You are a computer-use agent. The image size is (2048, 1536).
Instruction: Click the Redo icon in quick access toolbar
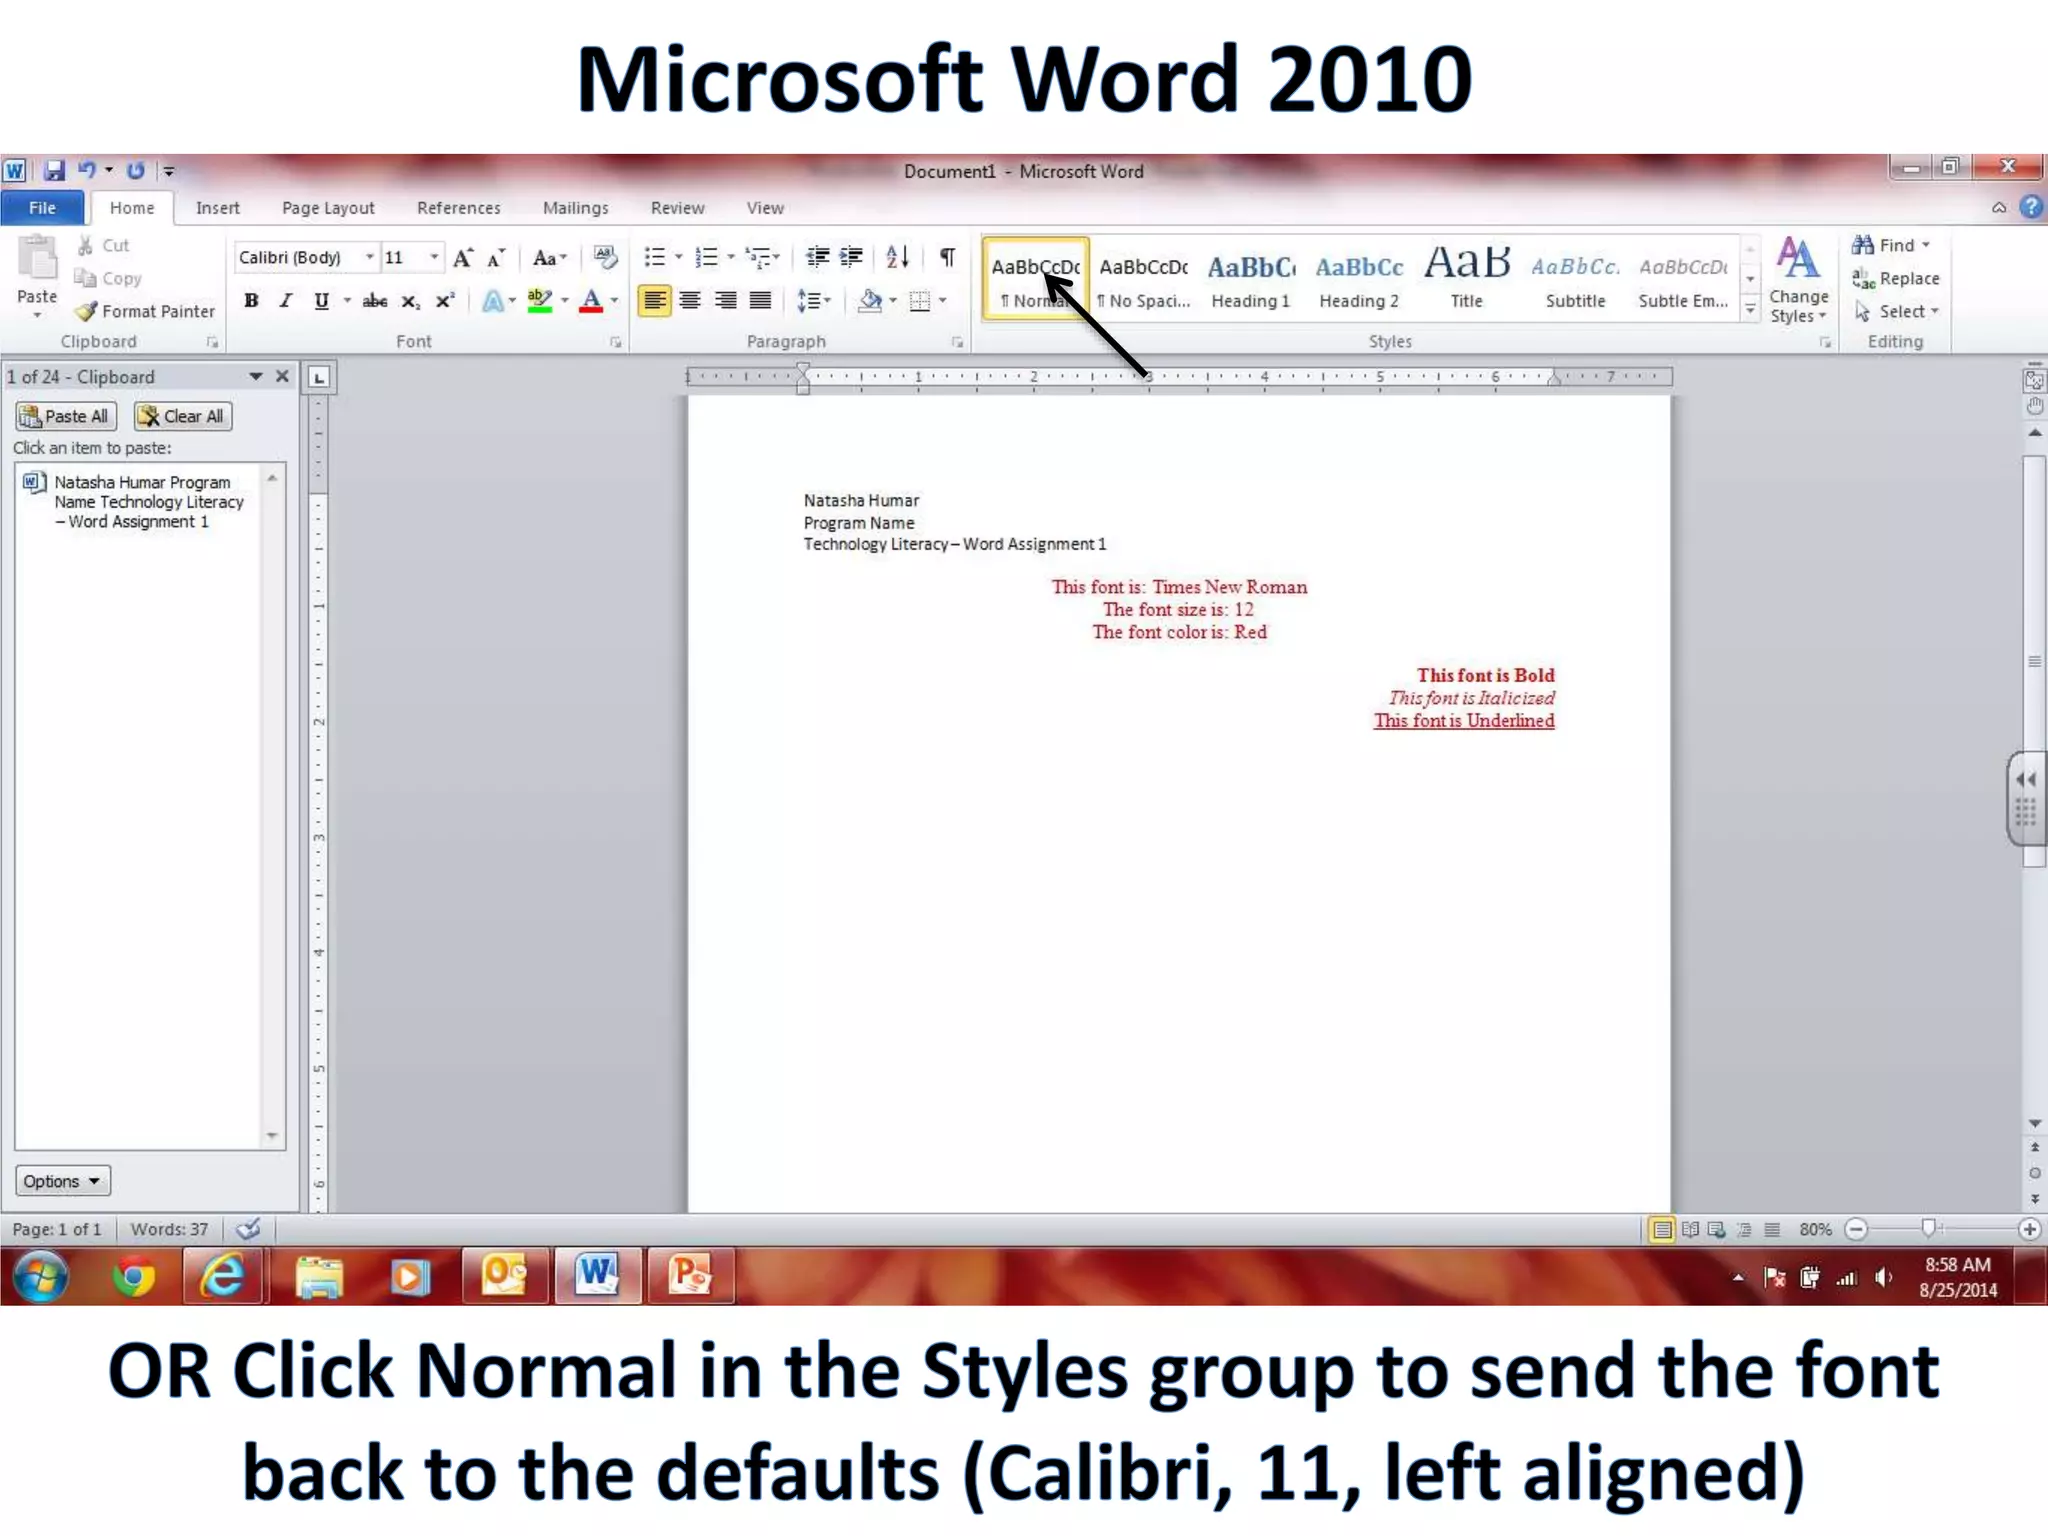(136, 170)
